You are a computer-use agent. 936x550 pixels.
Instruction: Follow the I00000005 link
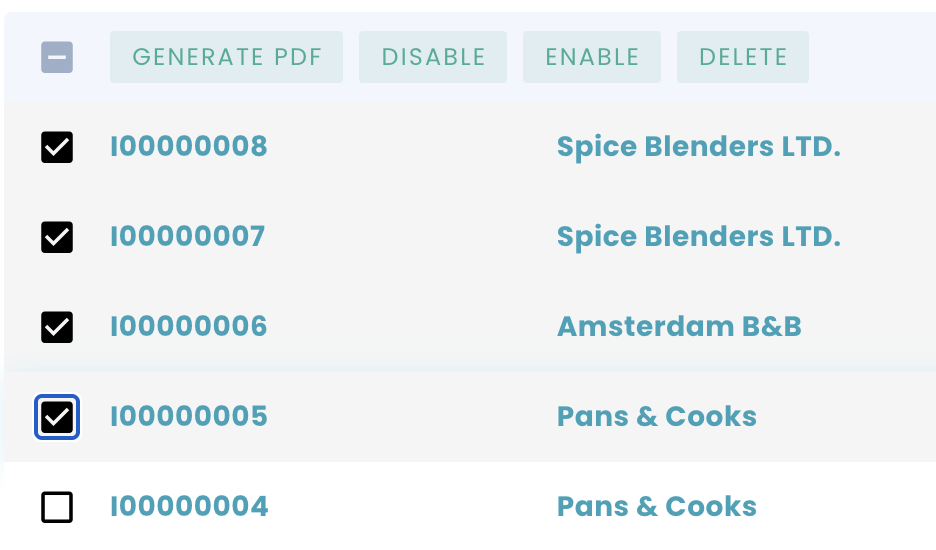[188, 417]
